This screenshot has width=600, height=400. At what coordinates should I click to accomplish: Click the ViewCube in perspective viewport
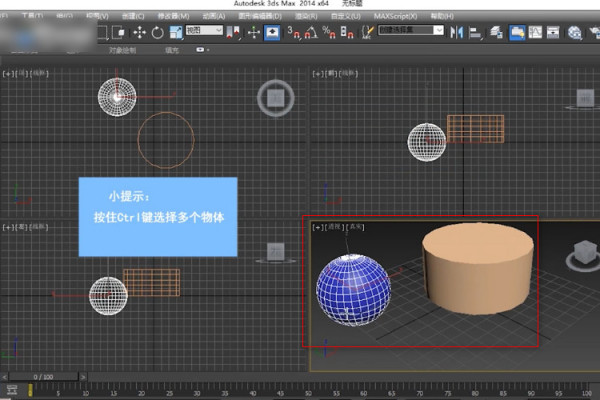(585, 253)
